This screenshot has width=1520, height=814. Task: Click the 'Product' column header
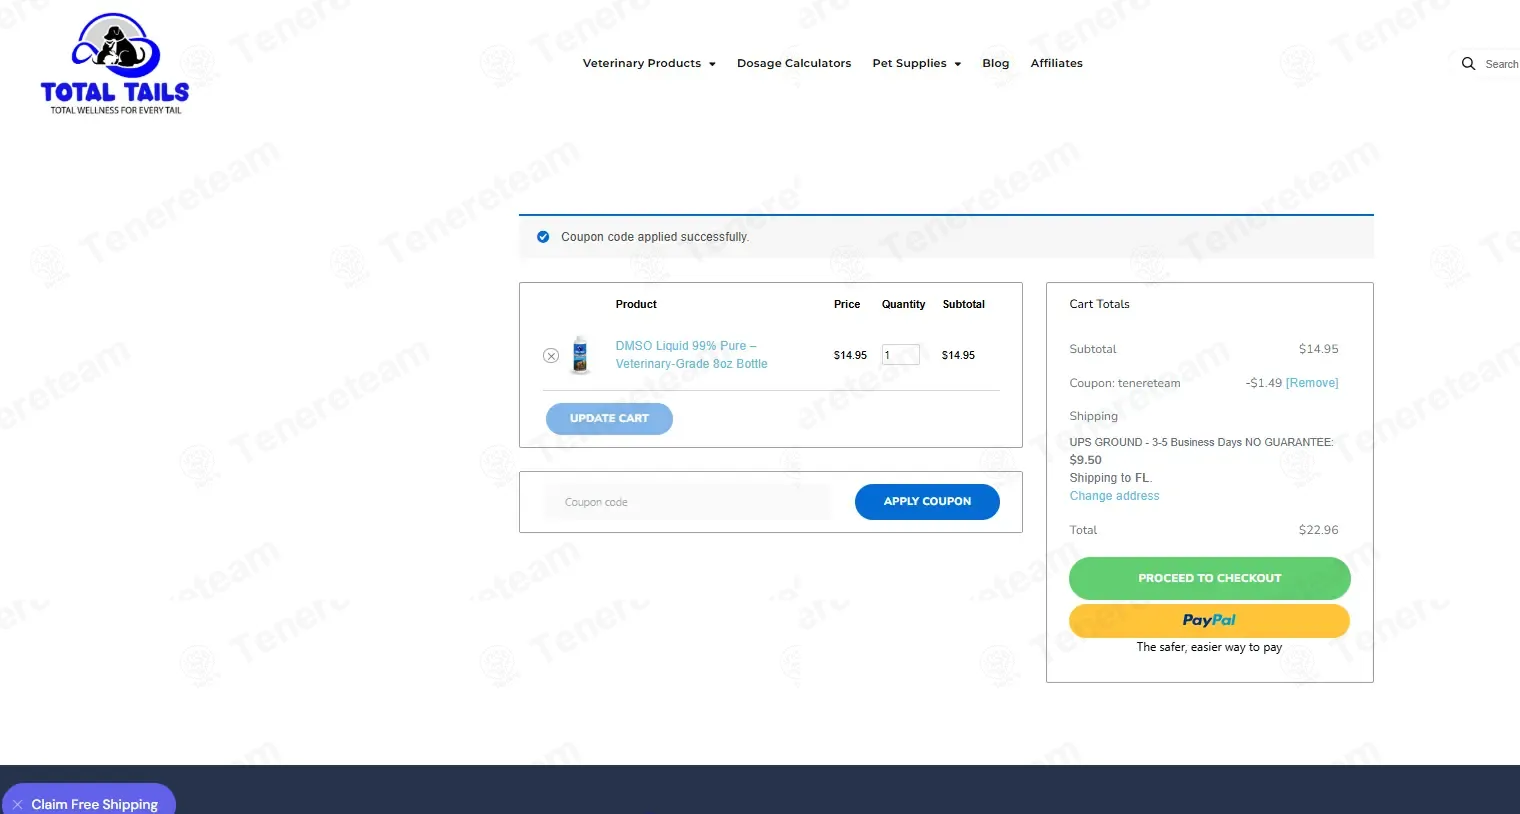pos(636,304)
